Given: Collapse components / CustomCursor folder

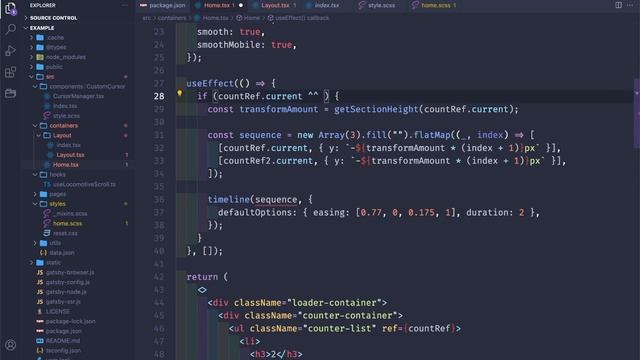Looking at the screenshot, I should tap(35, 87).
